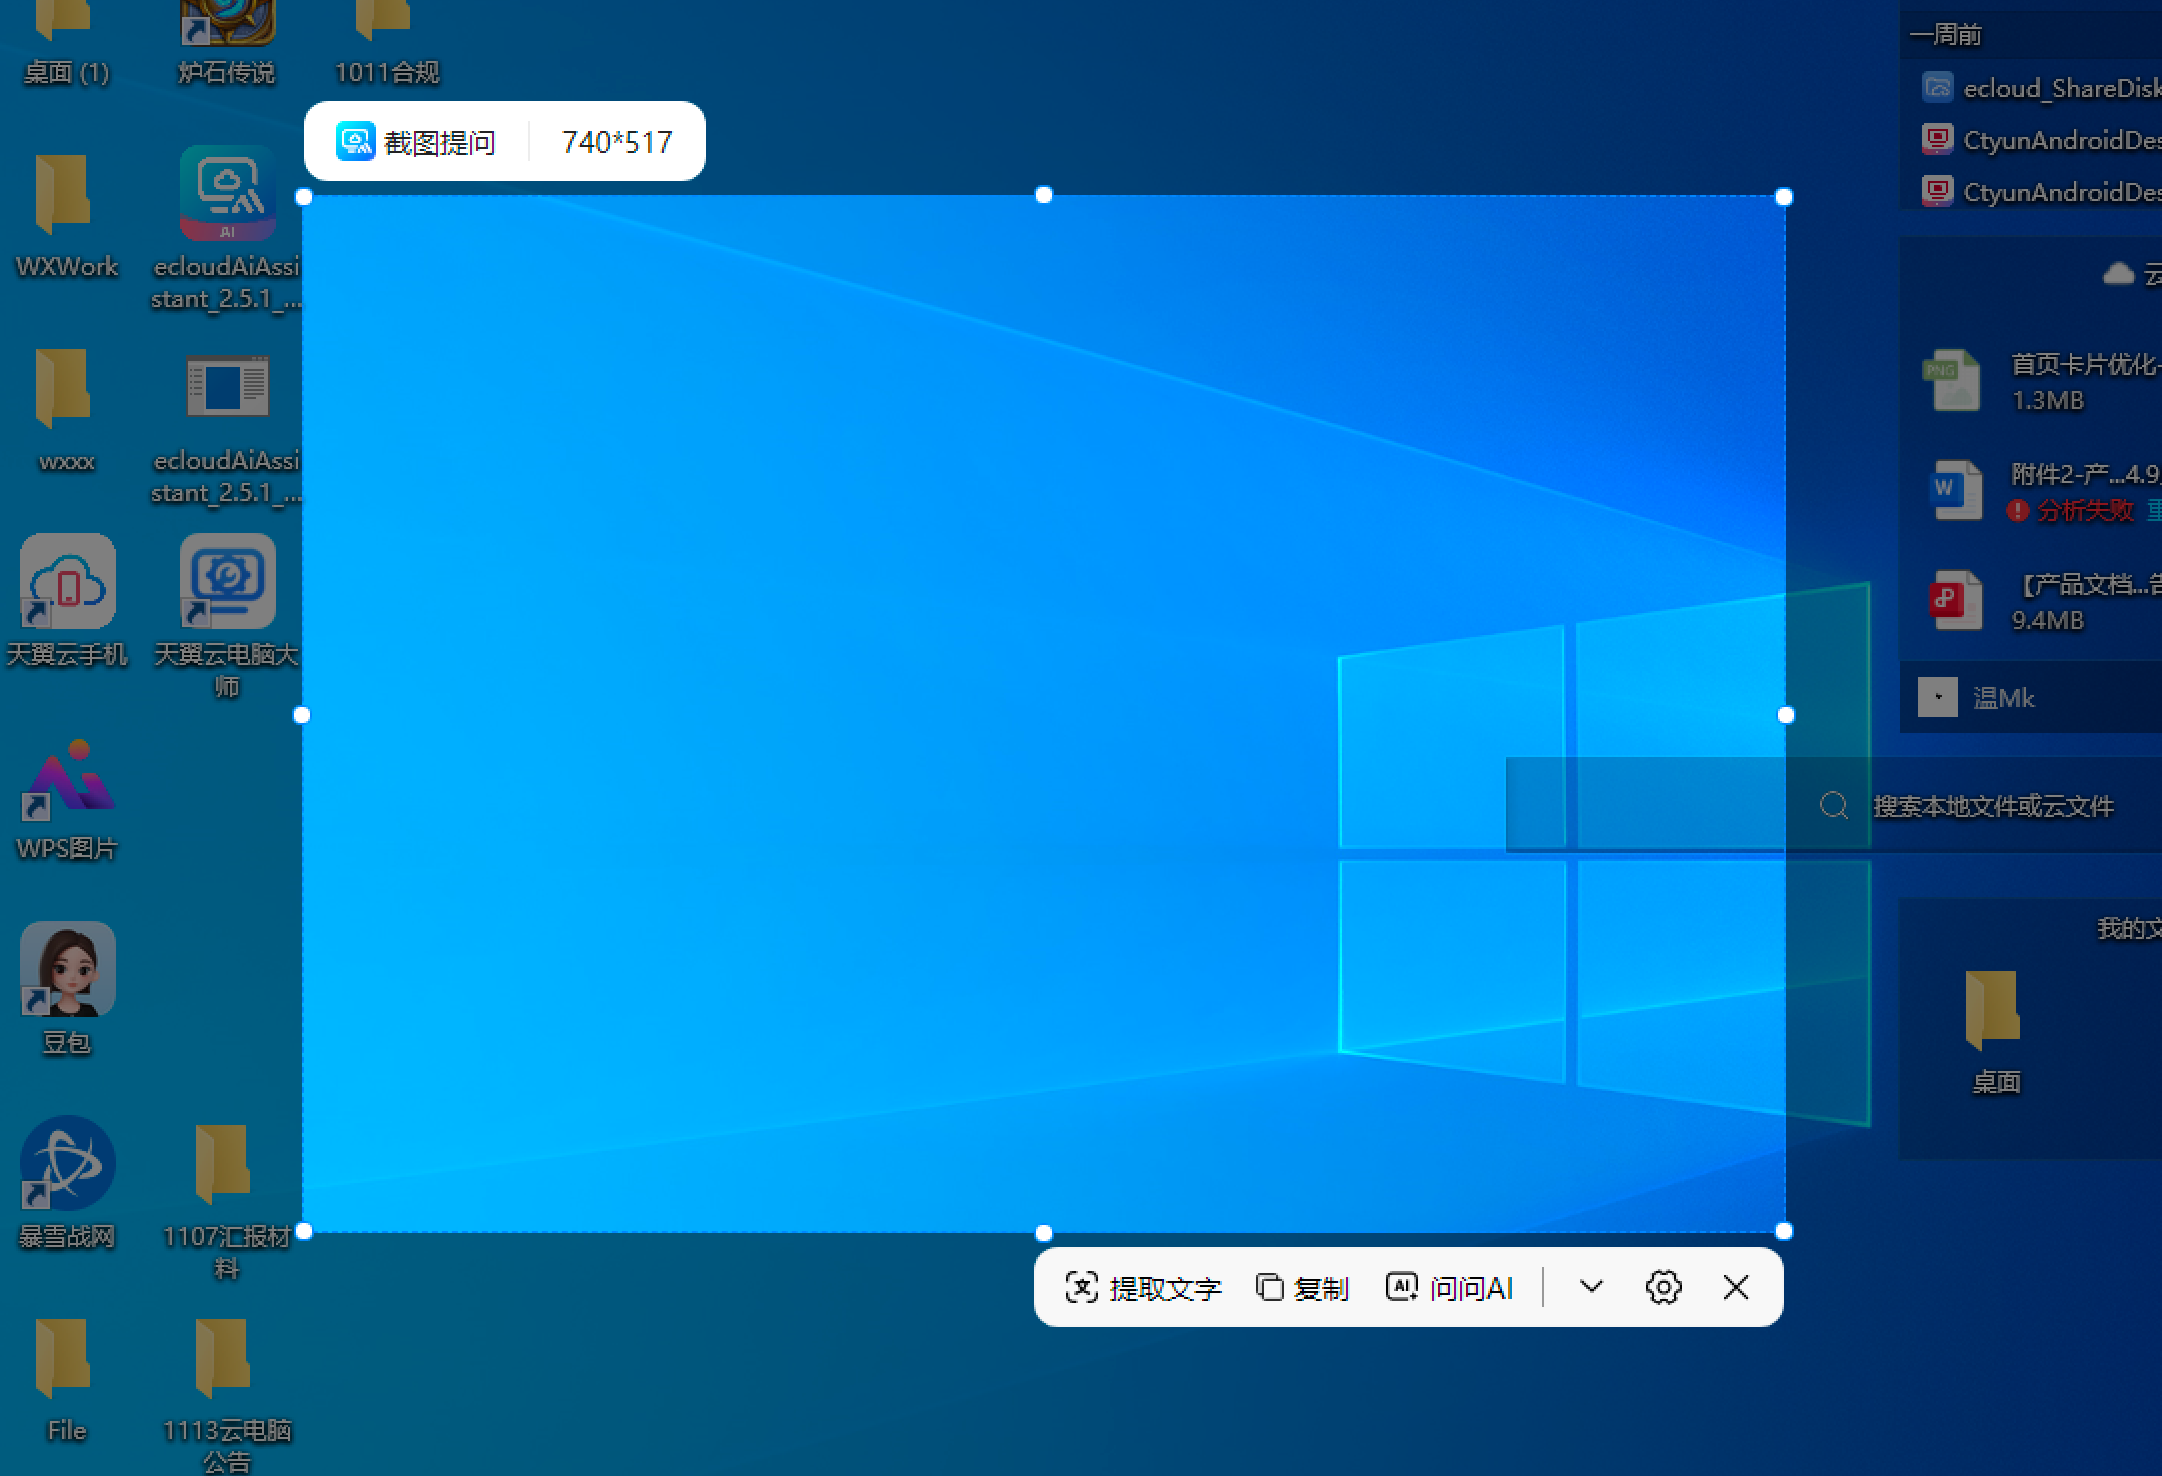Click the 搜索本地文件或云文件 search field
The width and height of the screenshot is (2162, 1476).
coord(1992,806)
